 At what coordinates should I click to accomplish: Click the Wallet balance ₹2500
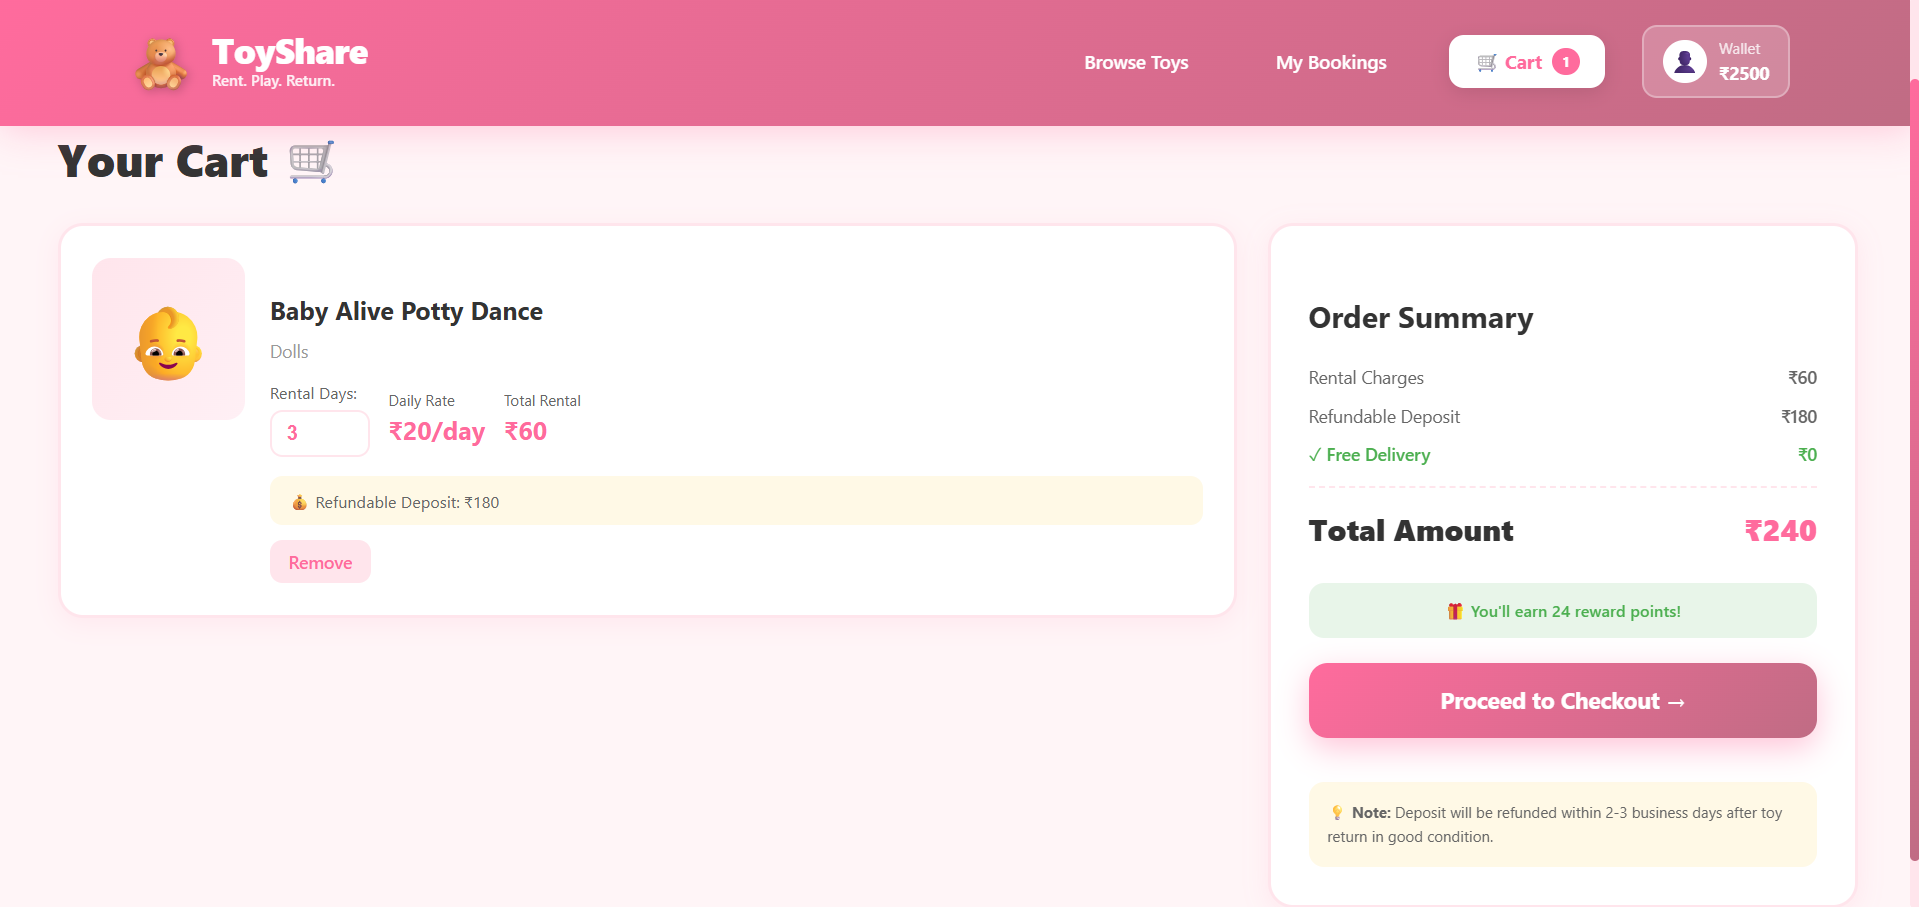[x=1743, y=74]
